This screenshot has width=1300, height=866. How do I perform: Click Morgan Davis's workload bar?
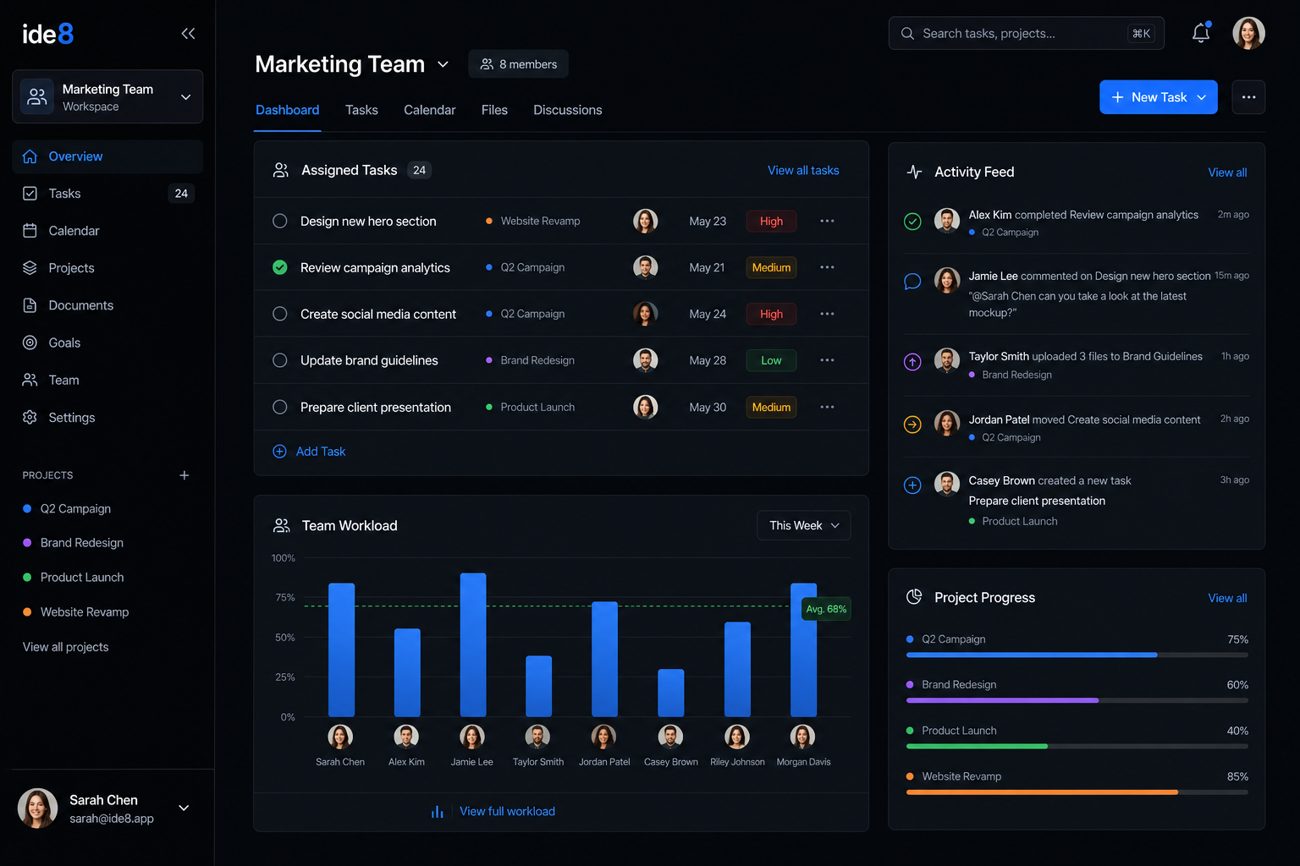[803, 650]
